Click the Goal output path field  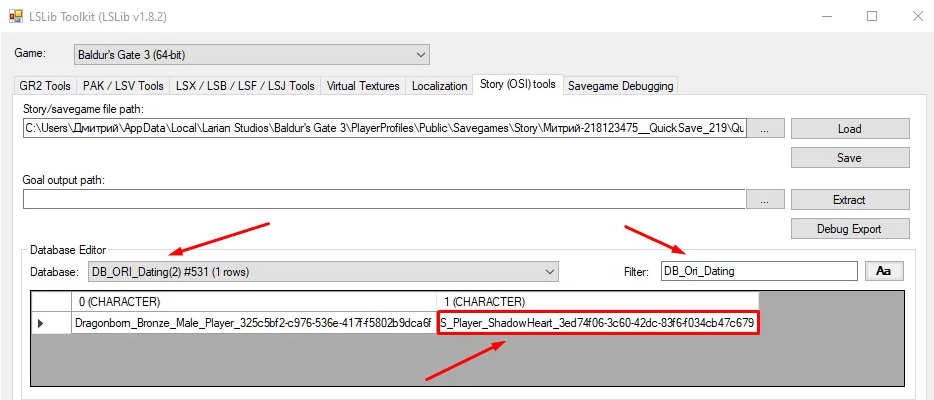click(x=384, y=199)
